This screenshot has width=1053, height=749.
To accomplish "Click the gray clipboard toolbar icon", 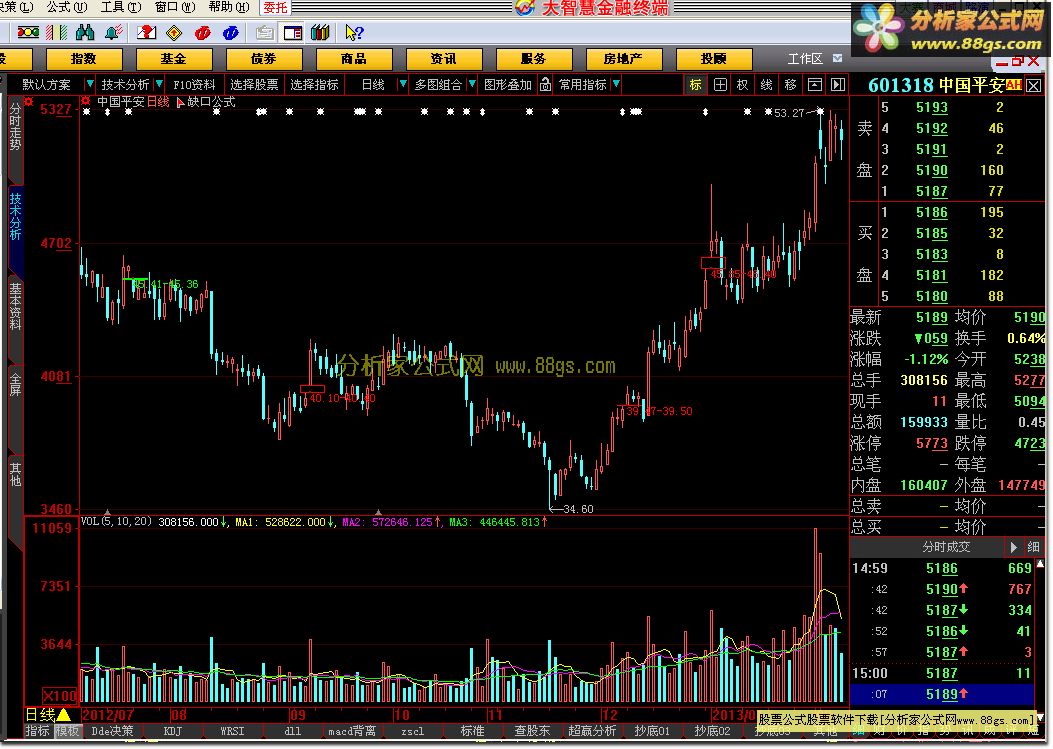I will [264, 32].
